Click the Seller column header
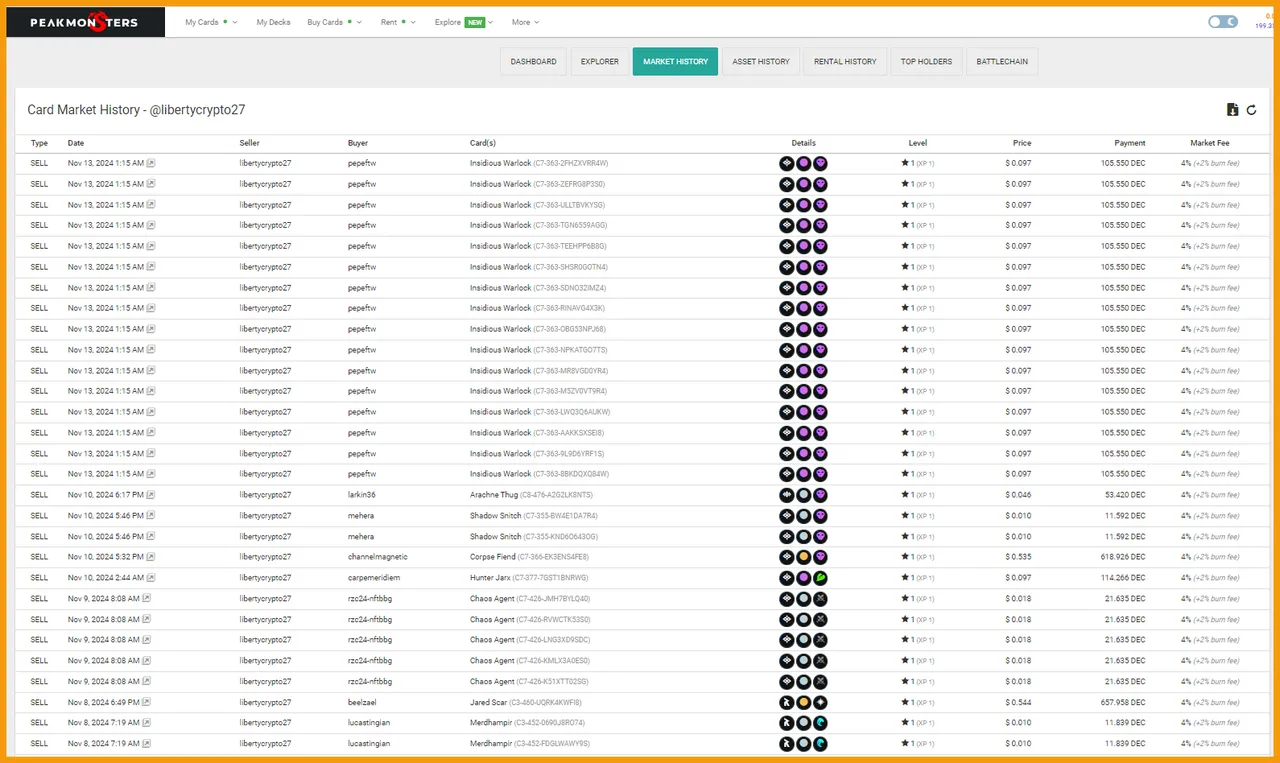This screenshot has height=763, width=1280. pos(250,143)
